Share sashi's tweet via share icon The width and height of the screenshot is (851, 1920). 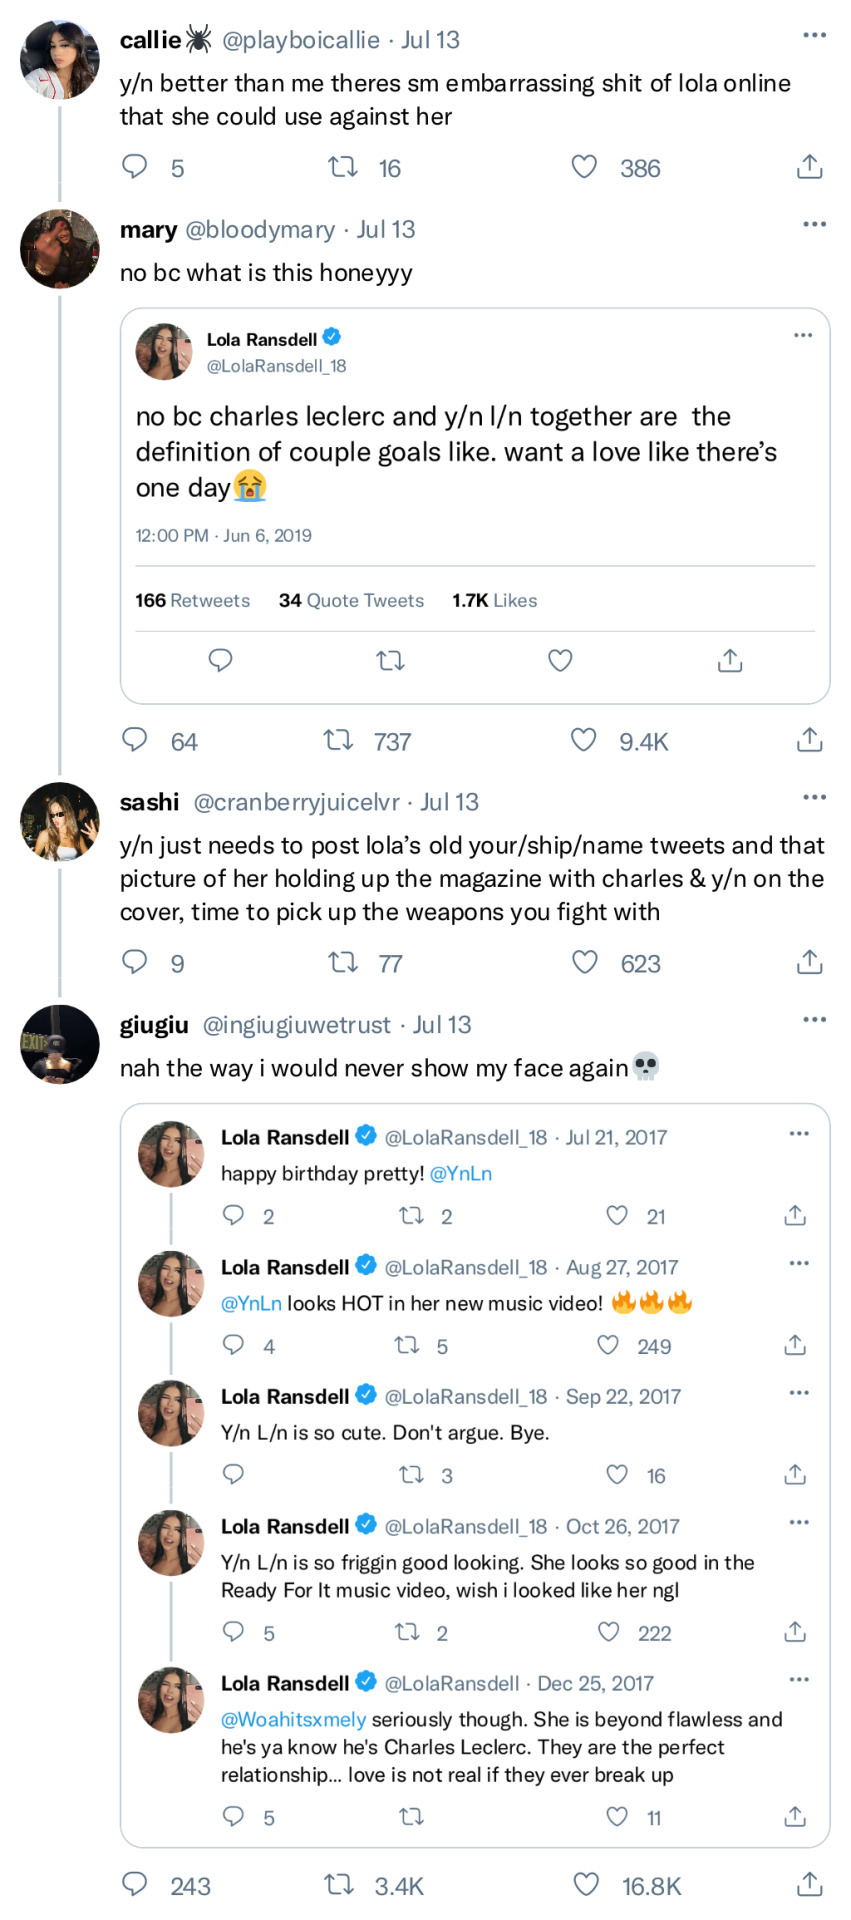click(809, 962)
